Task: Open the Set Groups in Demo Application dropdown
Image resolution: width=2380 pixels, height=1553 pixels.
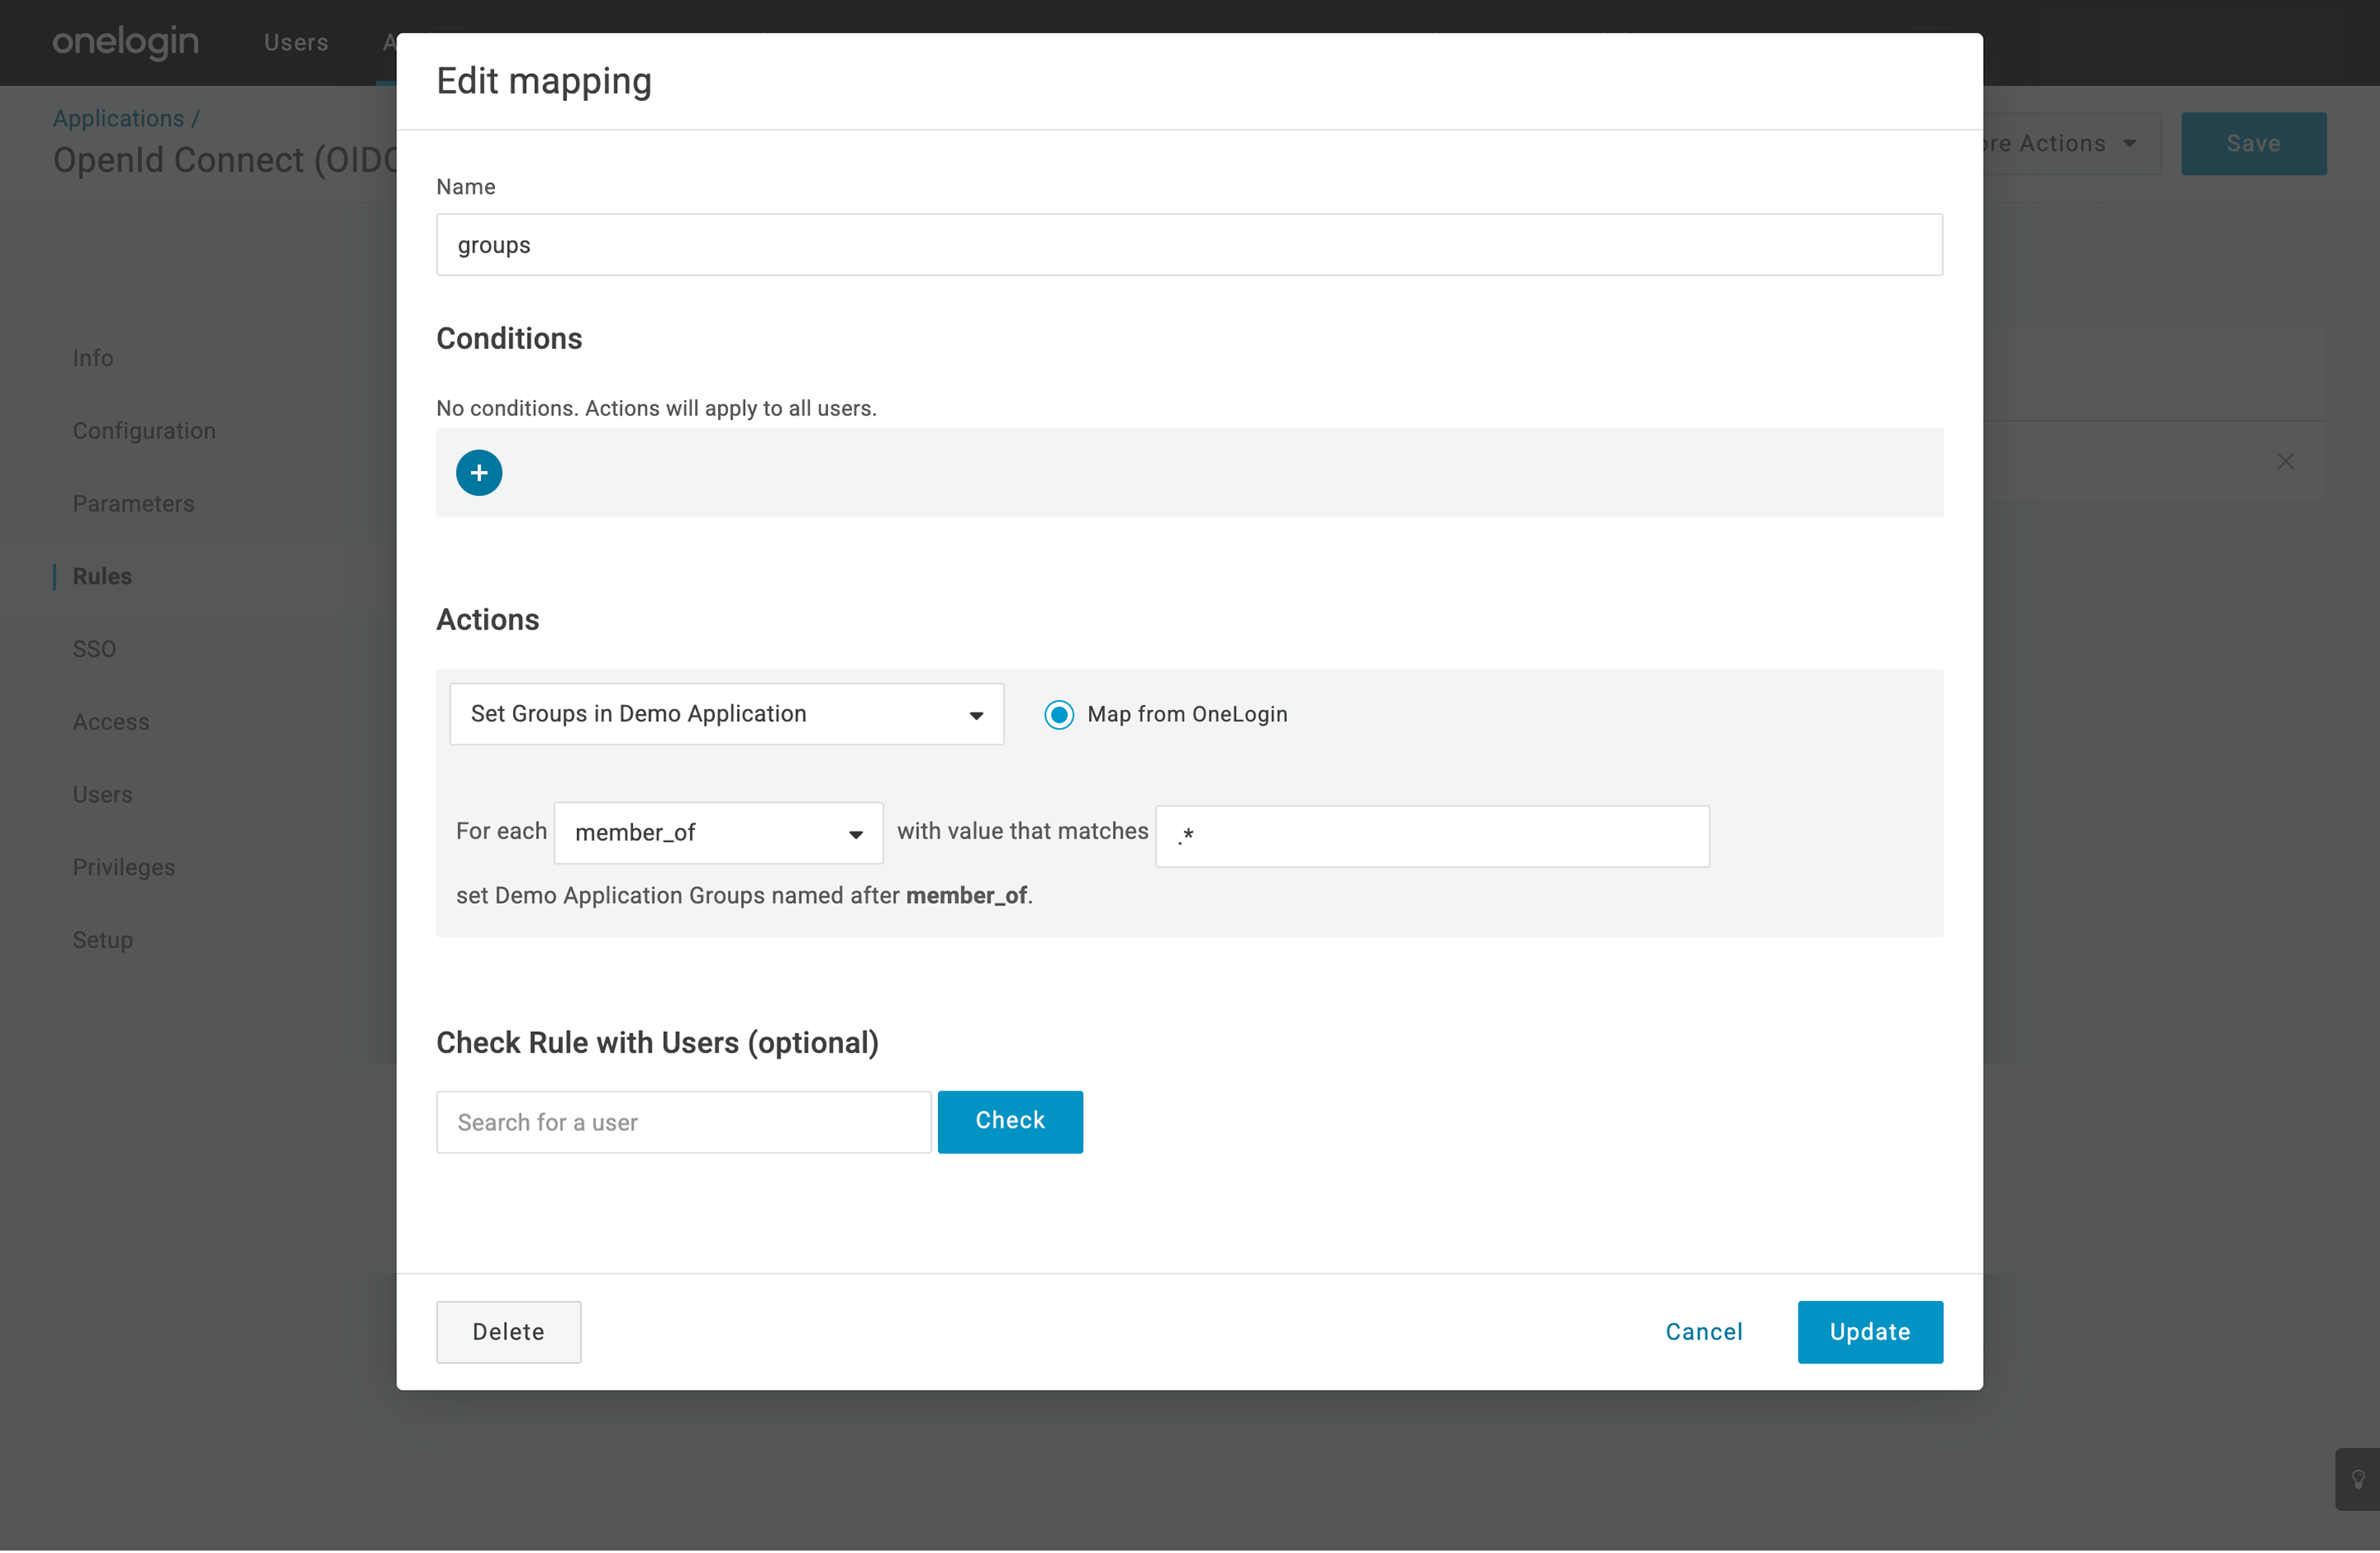Action: point(727,714)
